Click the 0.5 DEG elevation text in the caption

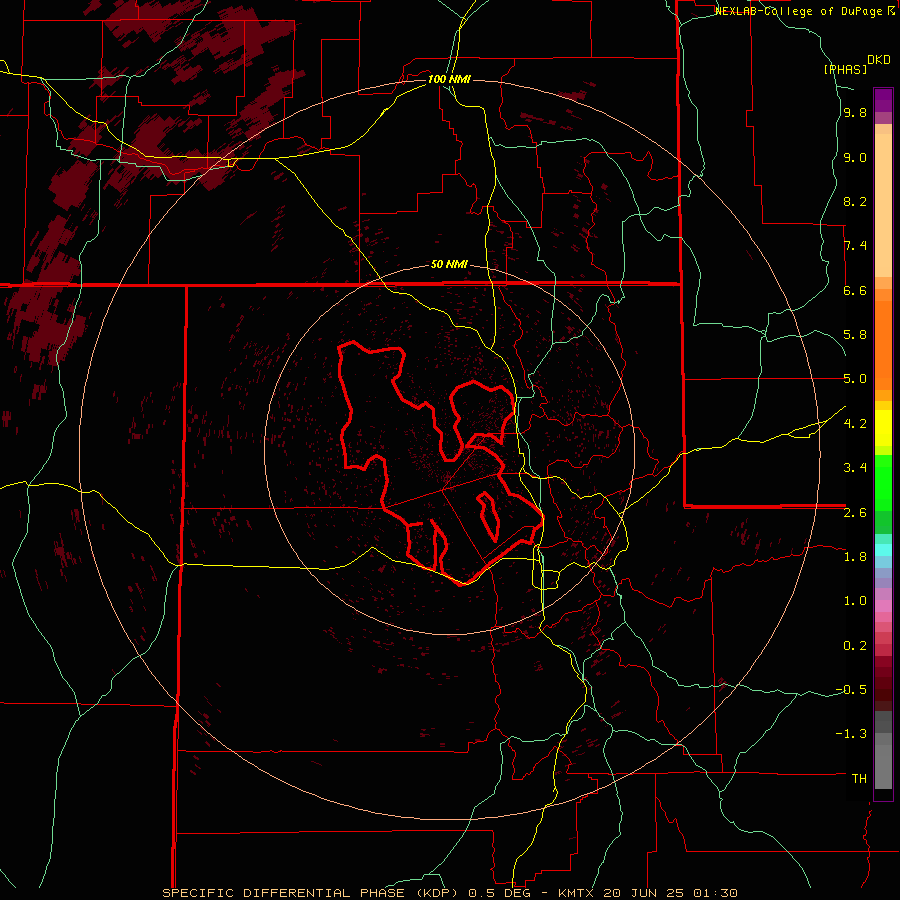(x=499, y=893)
